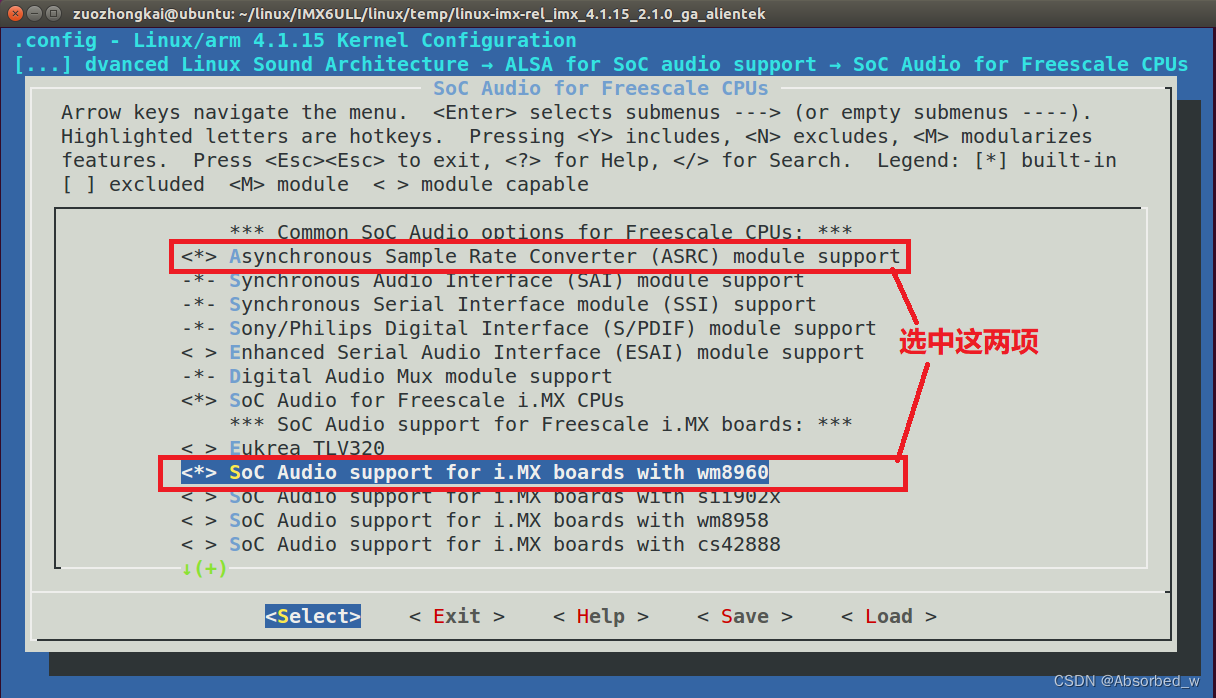Load a saved configuration file
Image resolution: width=1216 pixels, height=698 pixels.
pos(888,616)
